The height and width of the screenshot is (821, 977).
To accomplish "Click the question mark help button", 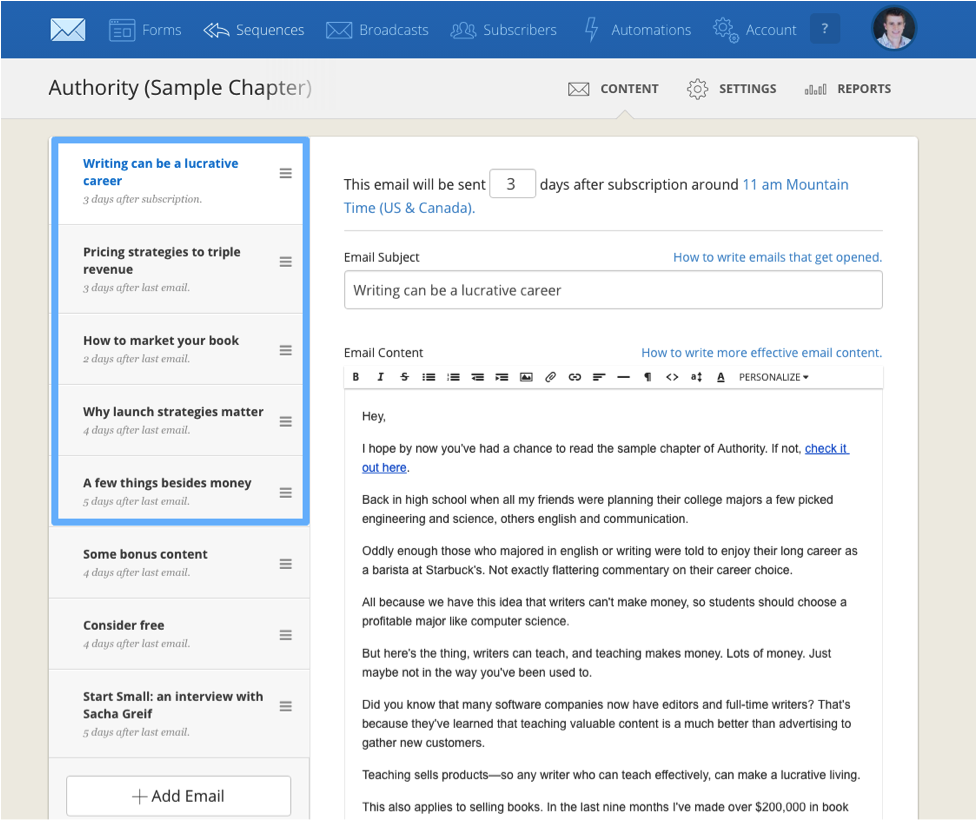I will click(x=824, y=29).
